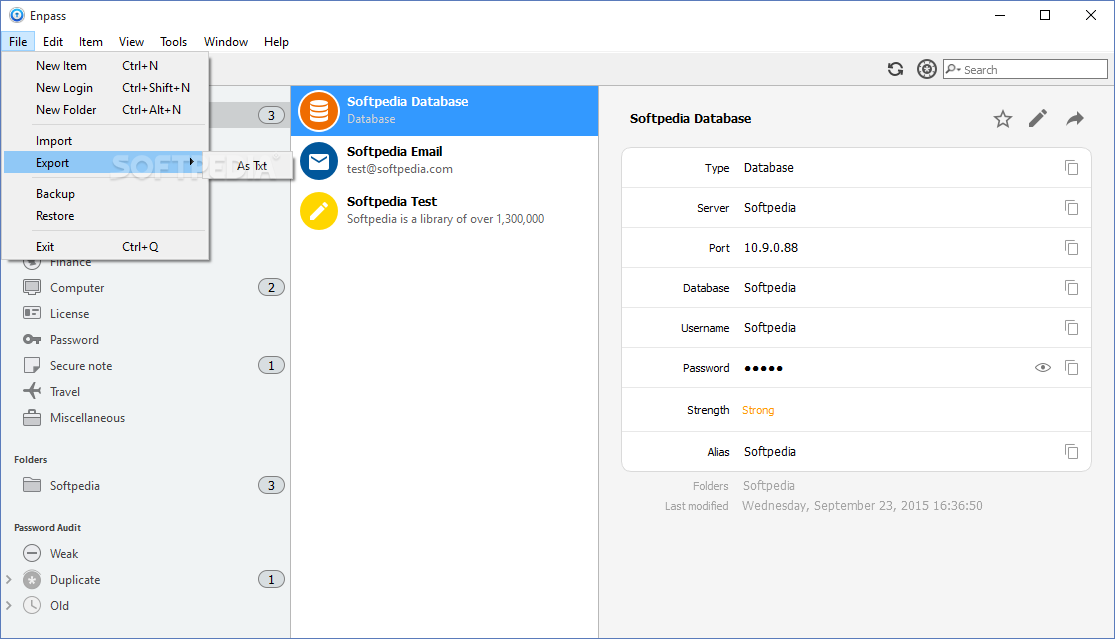Select Softpedia Email list item
Viewport: 1115px width, 639px height.
pyautogui.click(x=444, y=161)
